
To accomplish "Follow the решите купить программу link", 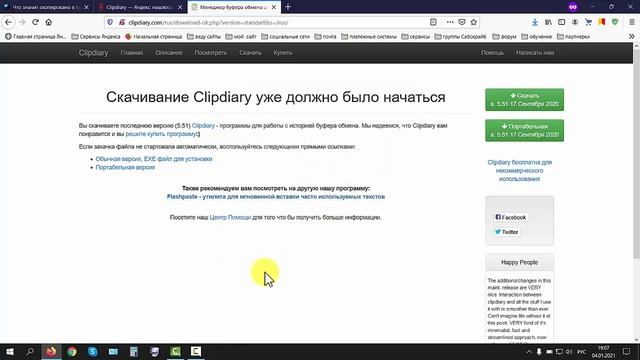I will [162, 134].
